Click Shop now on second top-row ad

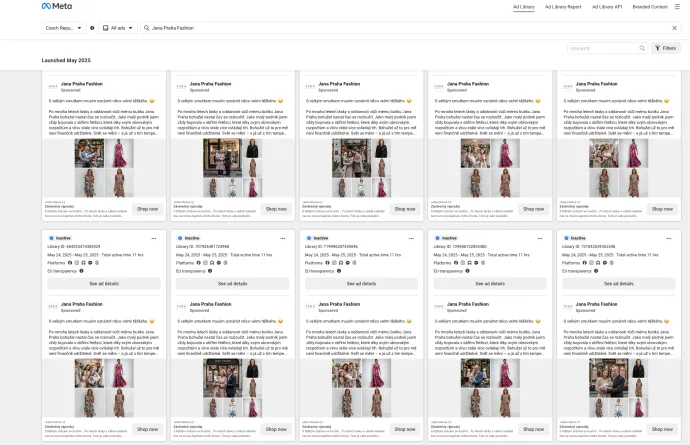(x=276, y=209)
